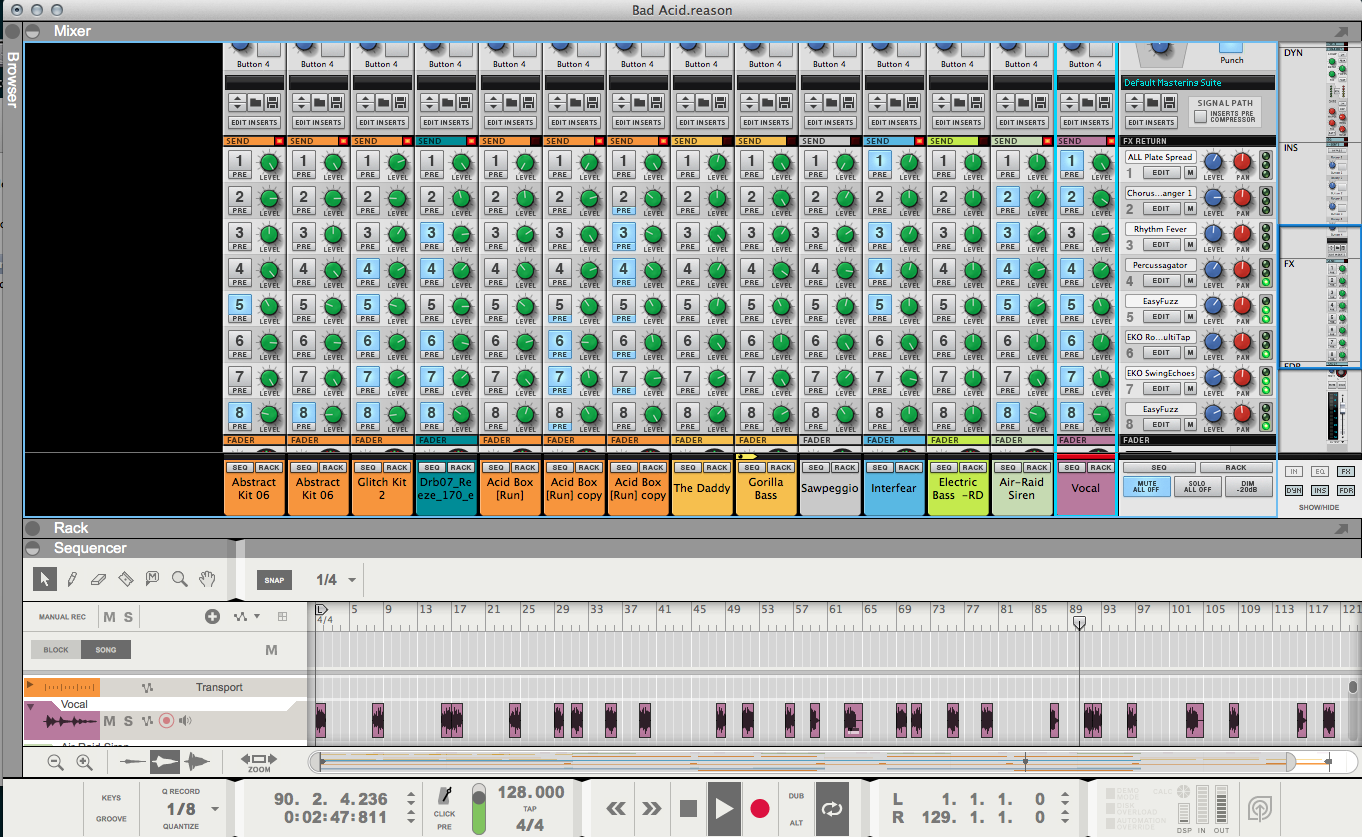This screenshot has width=1362, height=837.
Task: Select the Razor tool
Action: (125, 579)
